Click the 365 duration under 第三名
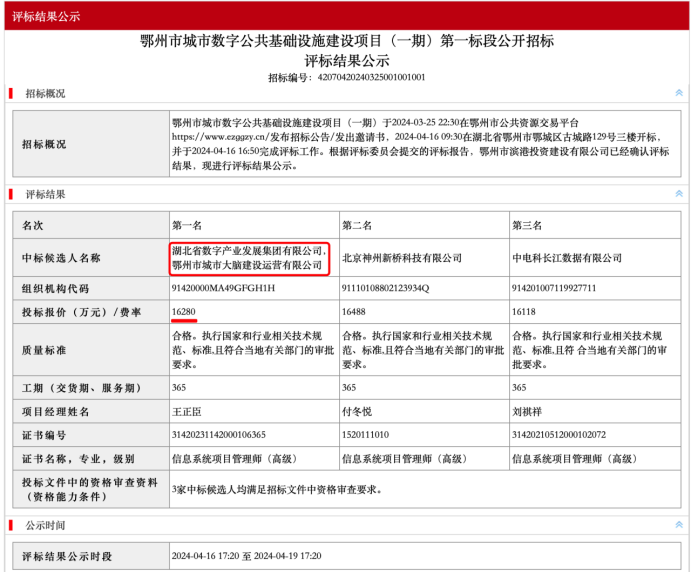 point(519,388)
